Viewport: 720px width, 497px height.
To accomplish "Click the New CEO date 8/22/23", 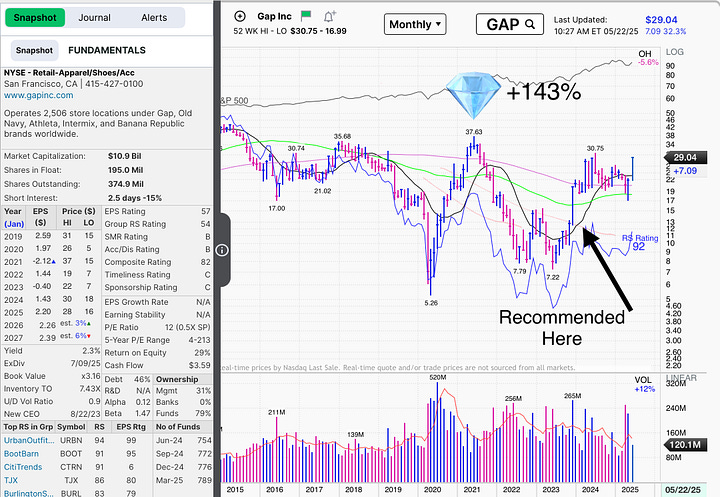I will point(85,414).
